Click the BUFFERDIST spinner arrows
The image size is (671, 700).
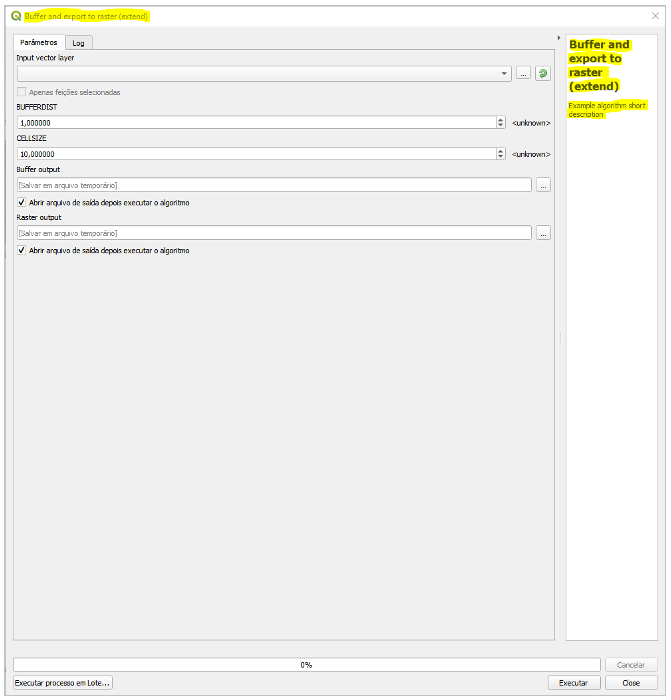tap(501, 122)
